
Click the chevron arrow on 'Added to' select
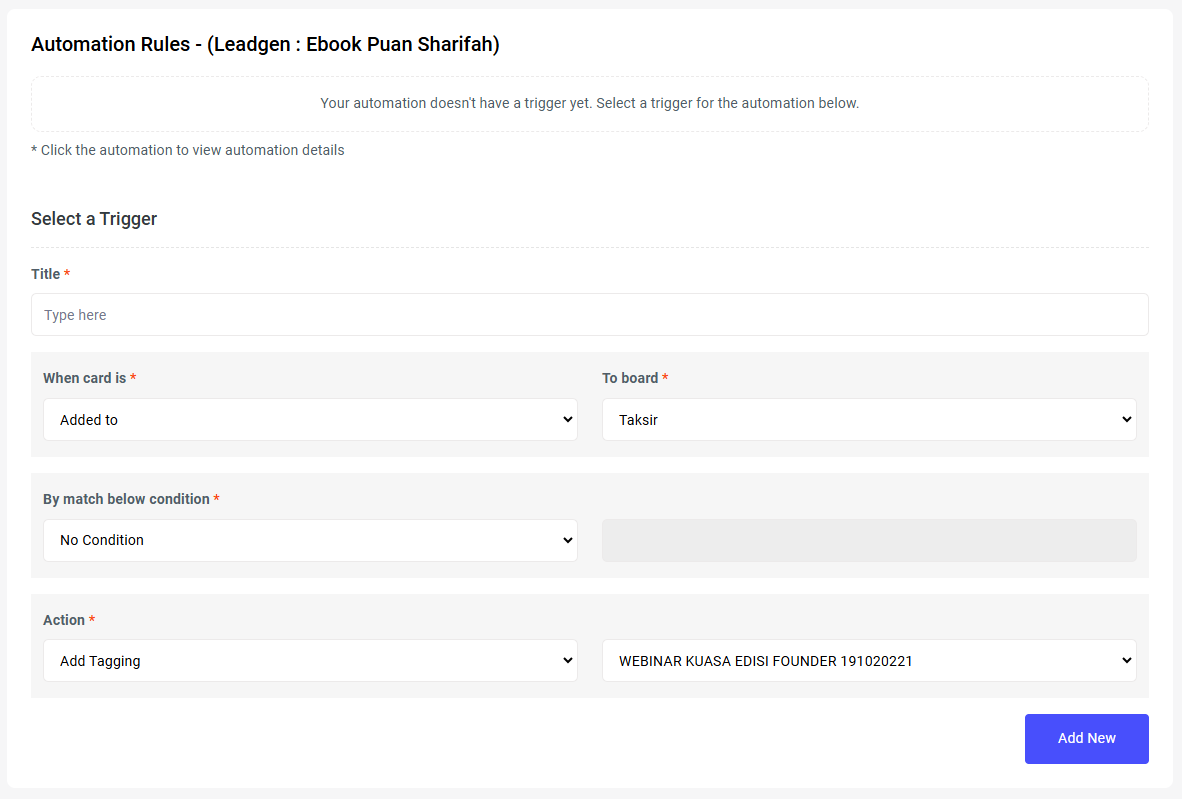(567, 420)
